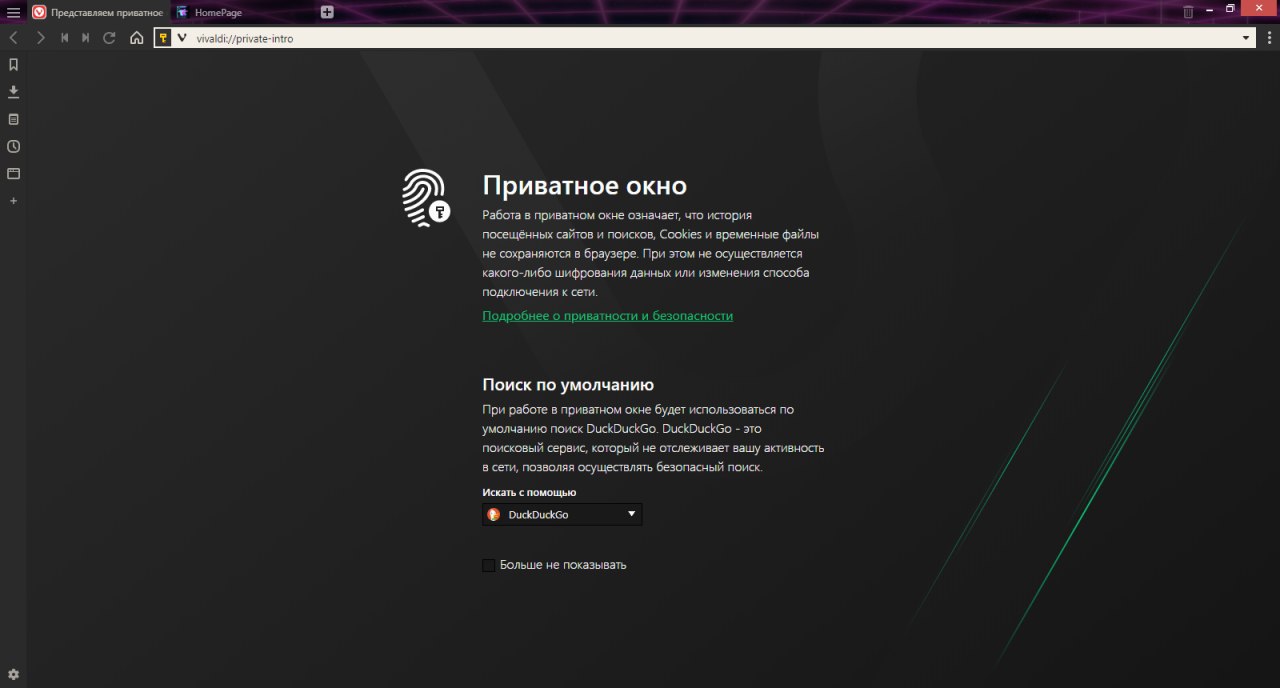
Task: Click the yellow private key badge
Action: tap(163, 38)
